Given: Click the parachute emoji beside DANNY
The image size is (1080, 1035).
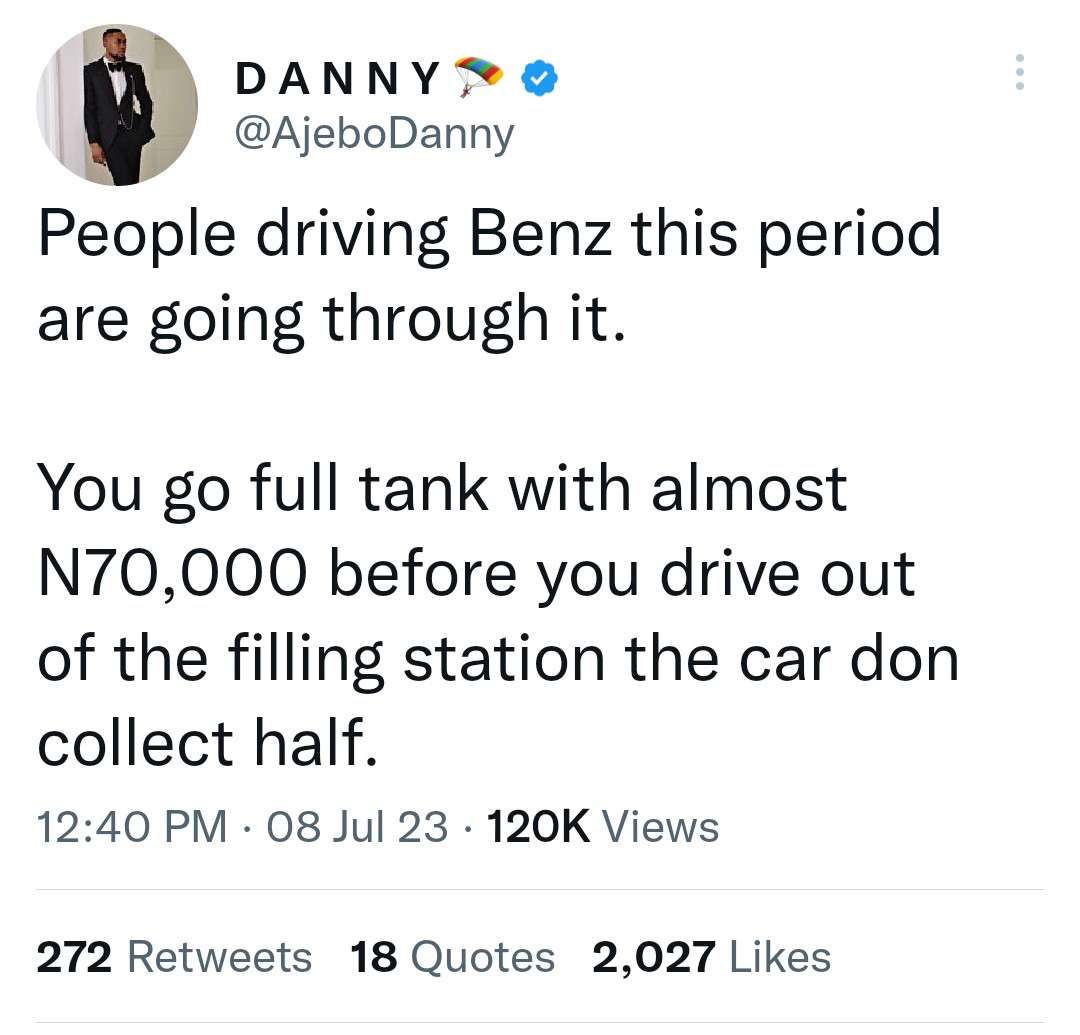Looking at the screenshot, I should tap(479, 77).
